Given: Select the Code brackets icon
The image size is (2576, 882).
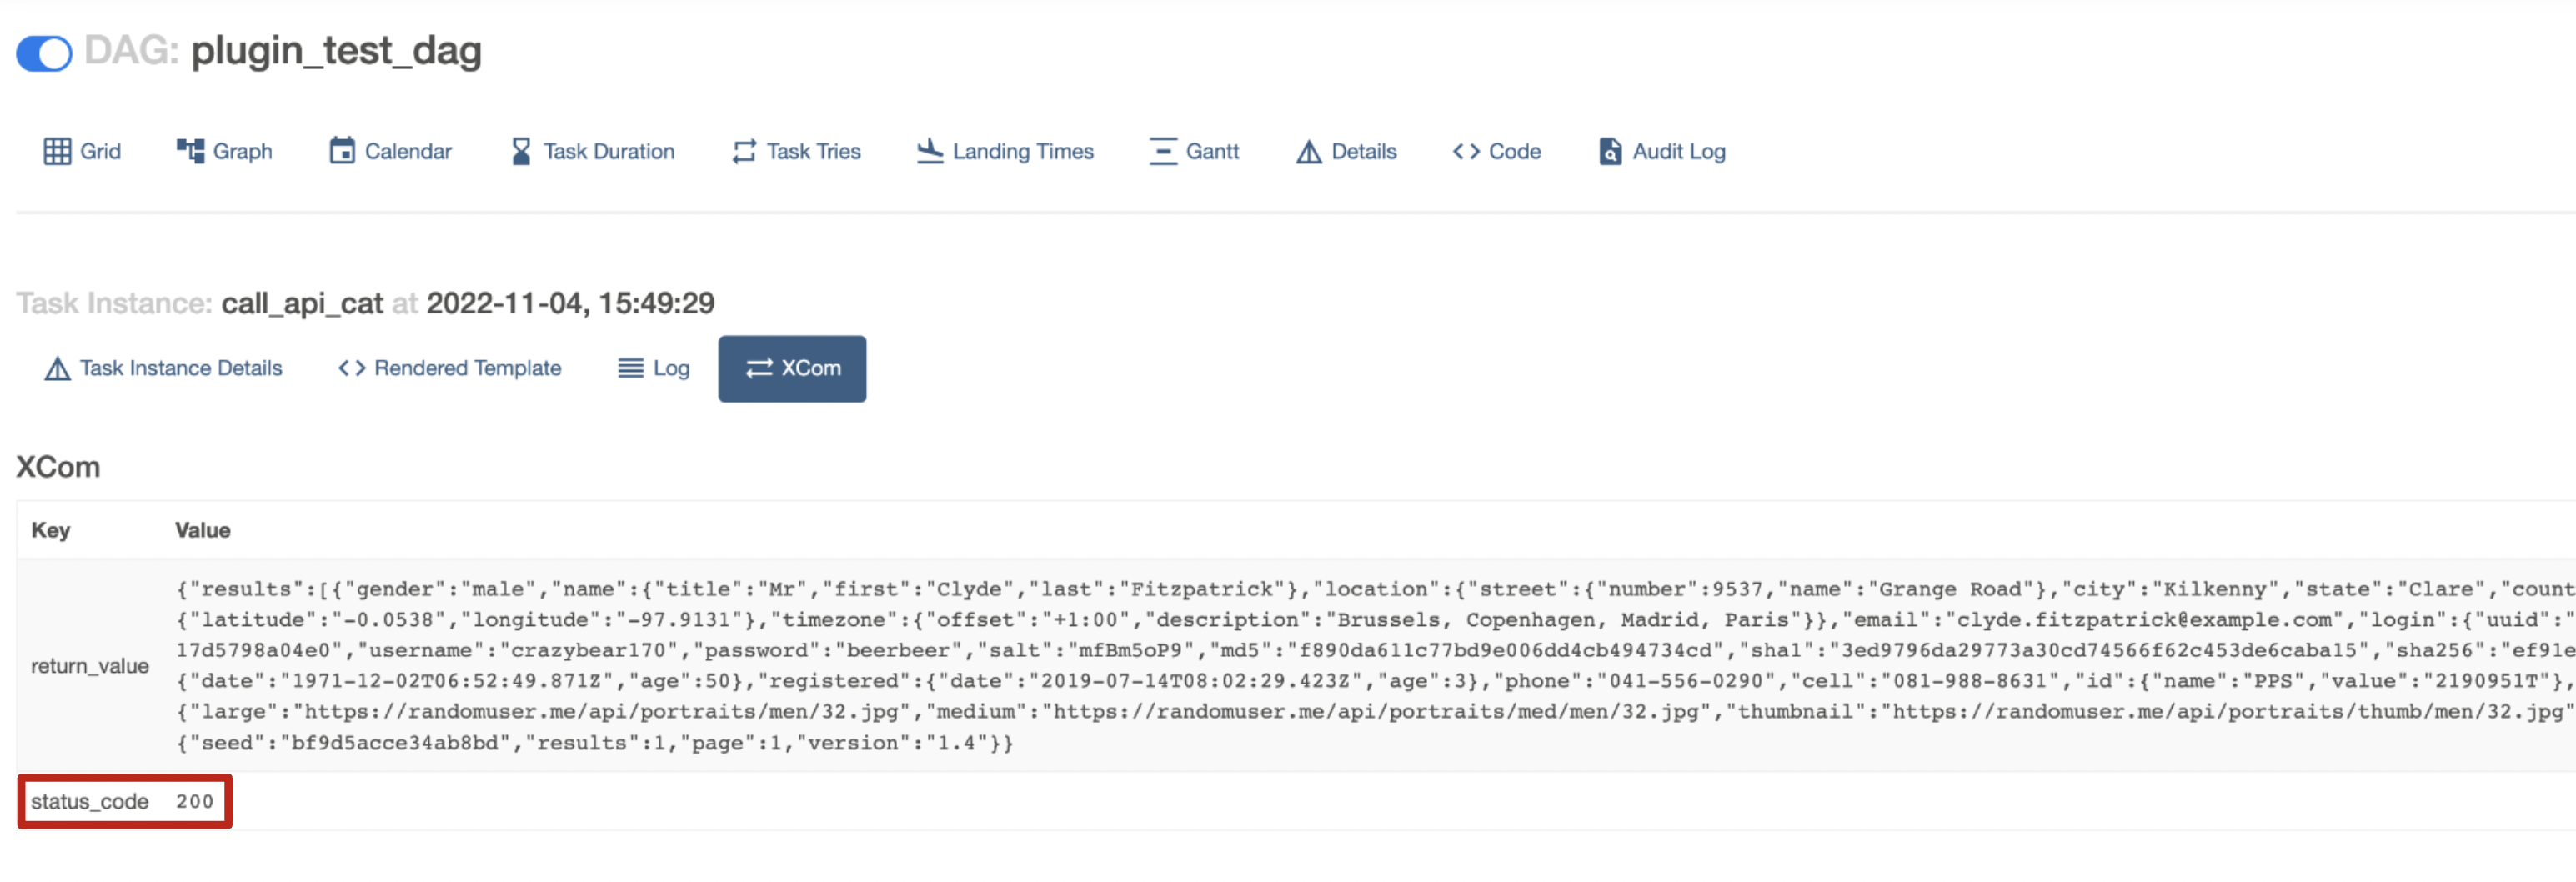Looking at the screenshot, I should 1466,150.
